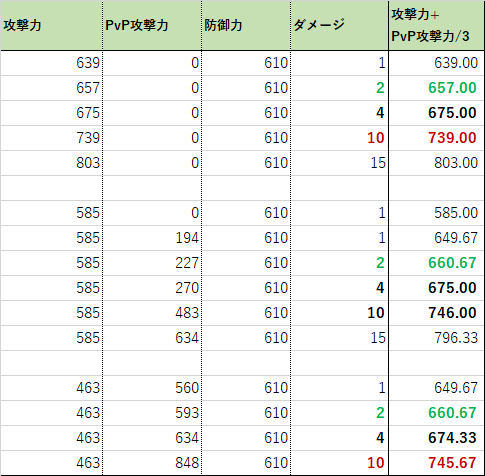Click attack value 803 cell
Image resolution: width=485 pixels, height=476 pixels.
[51, 163]
